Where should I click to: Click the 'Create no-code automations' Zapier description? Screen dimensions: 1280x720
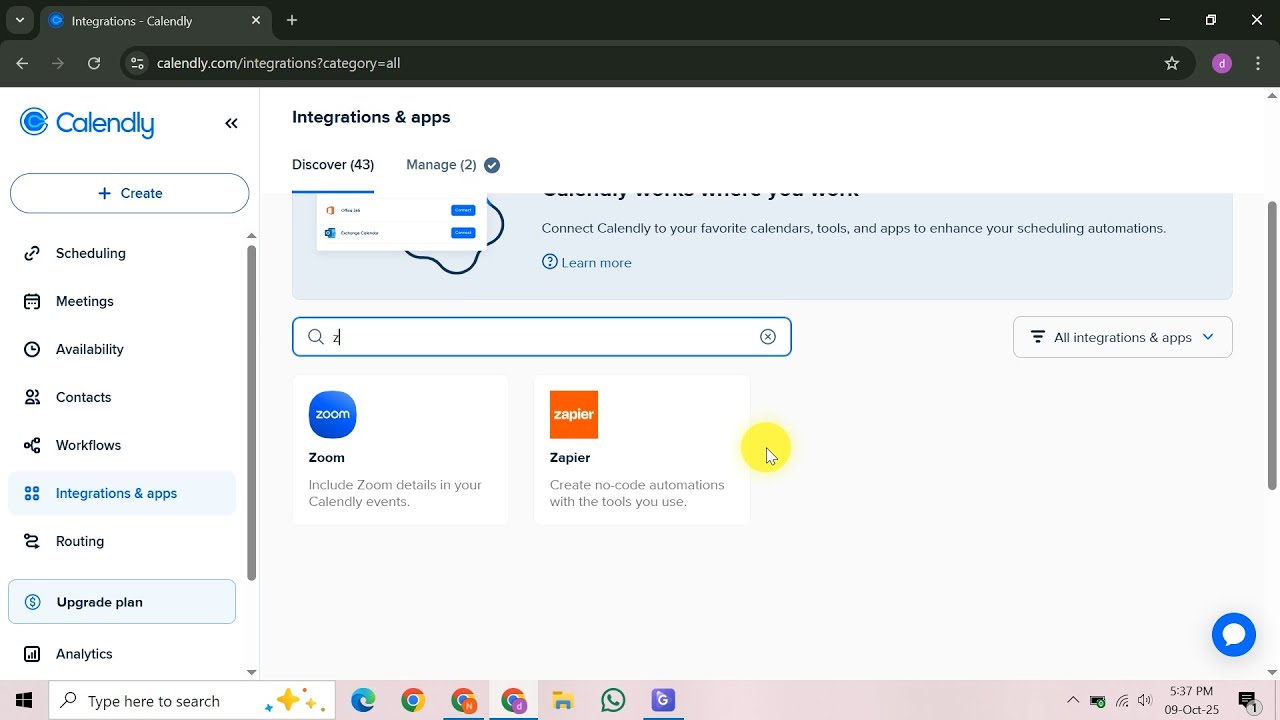coord(637,493)
